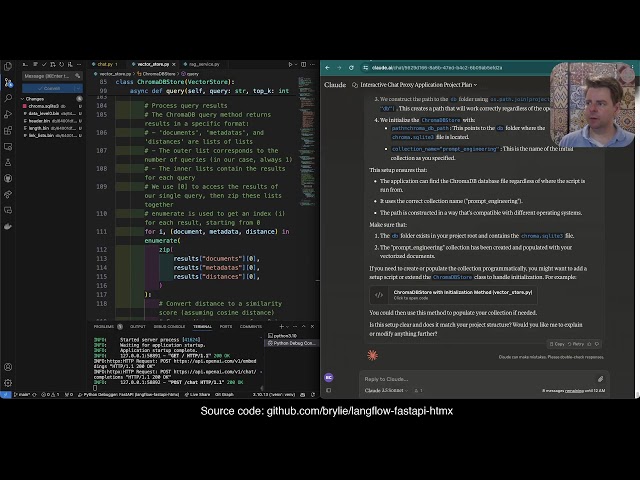Maximize the terminal panel with the up chevron

[303, 327]
